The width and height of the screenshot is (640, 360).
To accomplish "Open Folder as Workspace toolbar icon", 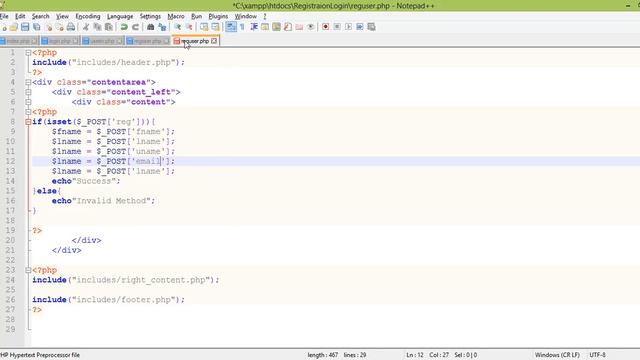I will (299, 27).
